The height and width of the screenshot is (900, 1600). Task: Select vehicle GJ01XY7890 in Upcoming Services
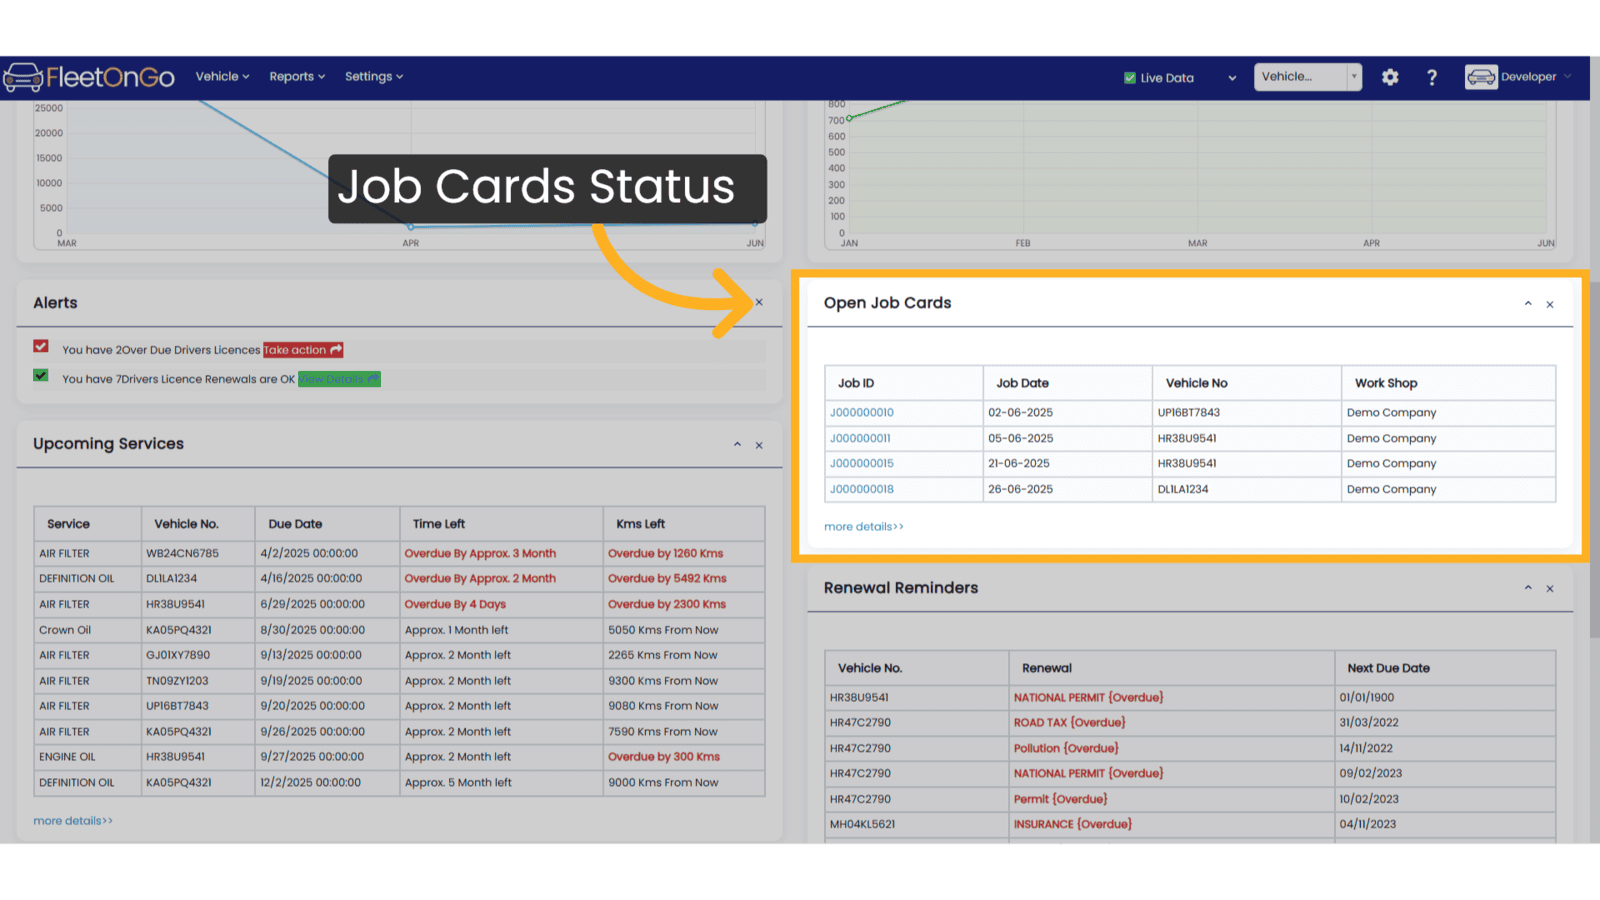178,656
